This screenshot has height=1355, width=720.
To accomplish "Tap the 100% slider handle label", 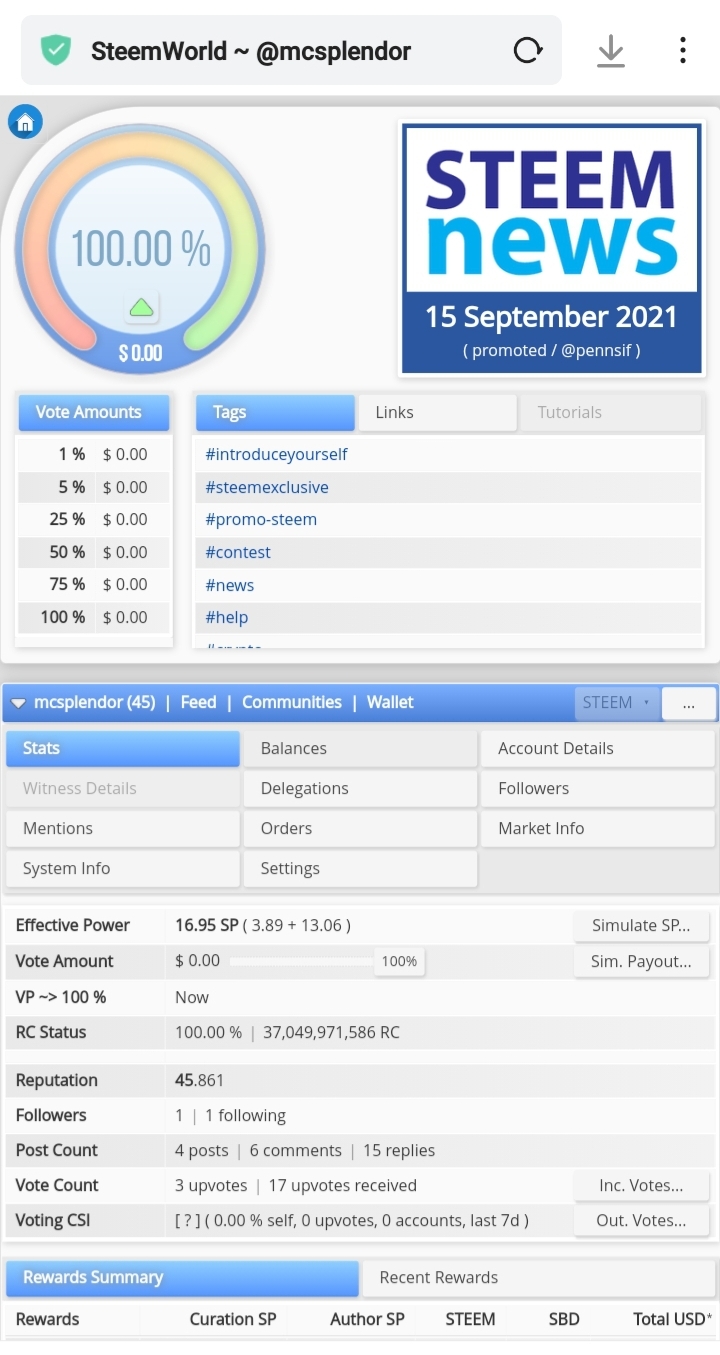I will coord(399,961).
